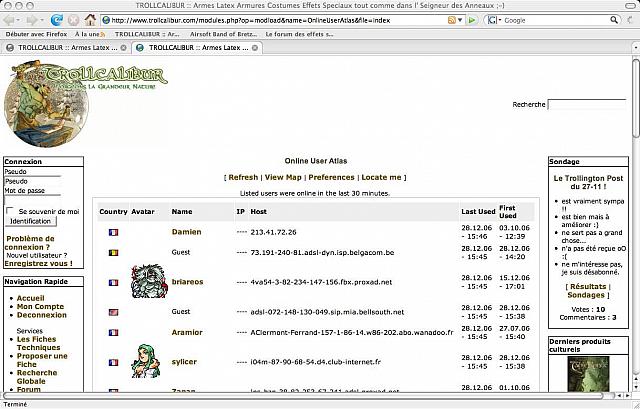Viewport: 640px width, 409px height.
Task: Open the address bar history dropdown
Action: 460,20
